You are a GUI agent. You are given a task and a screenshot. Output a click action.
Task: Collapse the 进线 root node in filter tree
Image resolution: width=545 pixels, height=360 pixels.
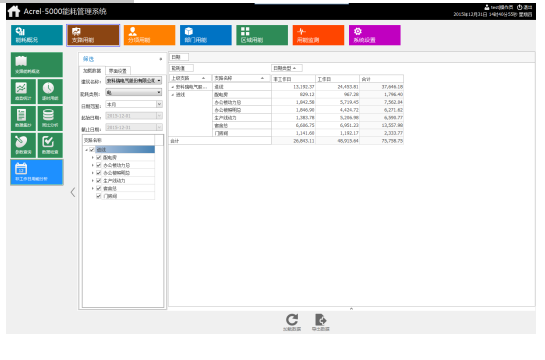point(87,150)
